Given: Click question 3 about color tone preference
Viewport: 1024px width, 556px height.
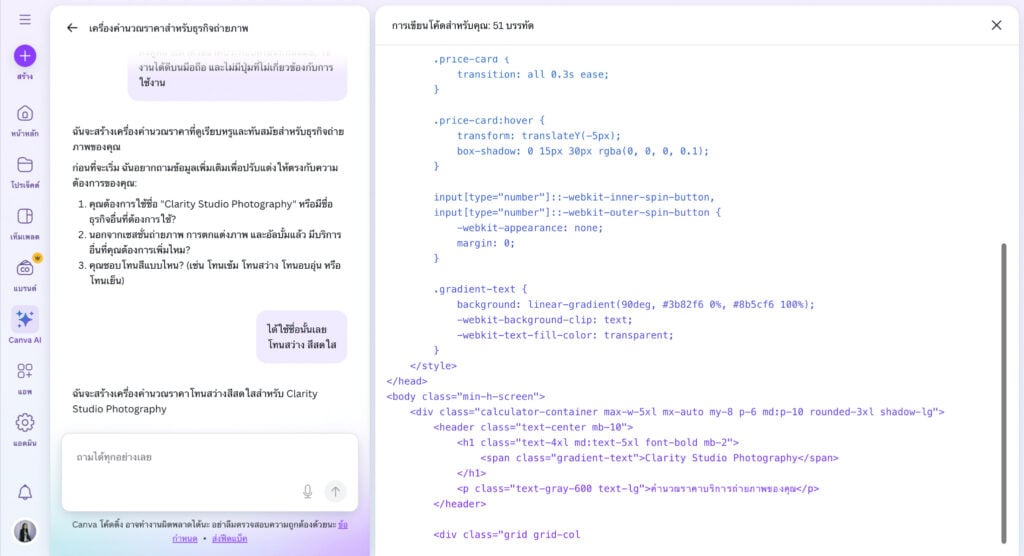Looking at the screenshot, I should 214,273.
